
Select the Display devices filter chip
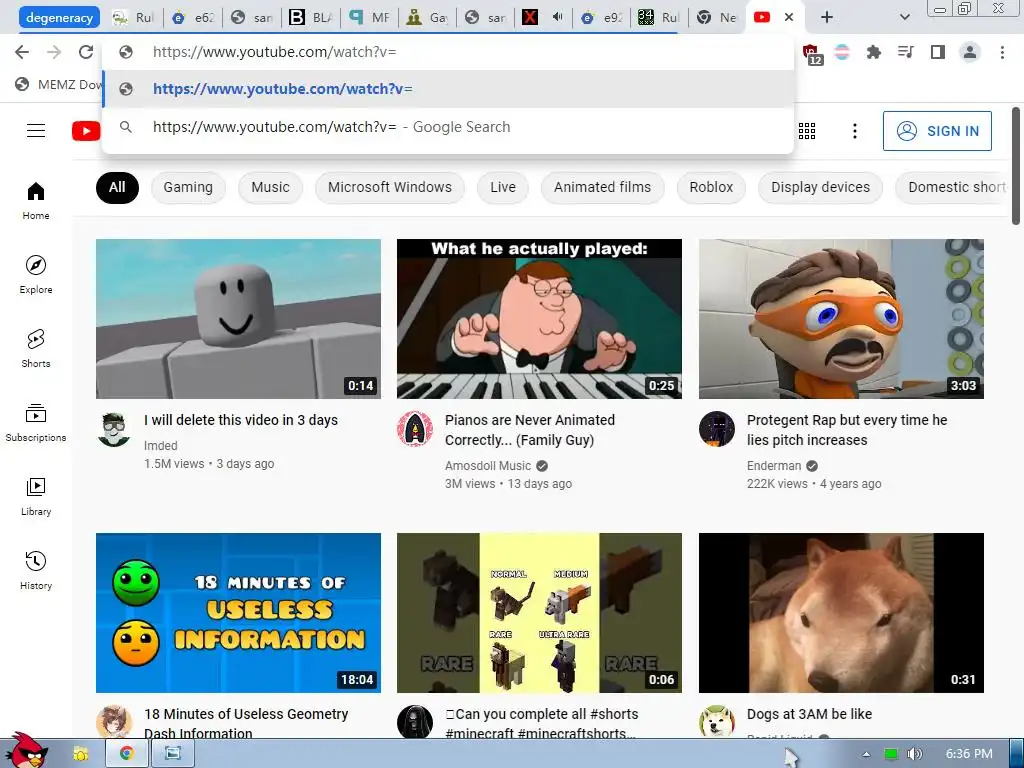[820, 187]
